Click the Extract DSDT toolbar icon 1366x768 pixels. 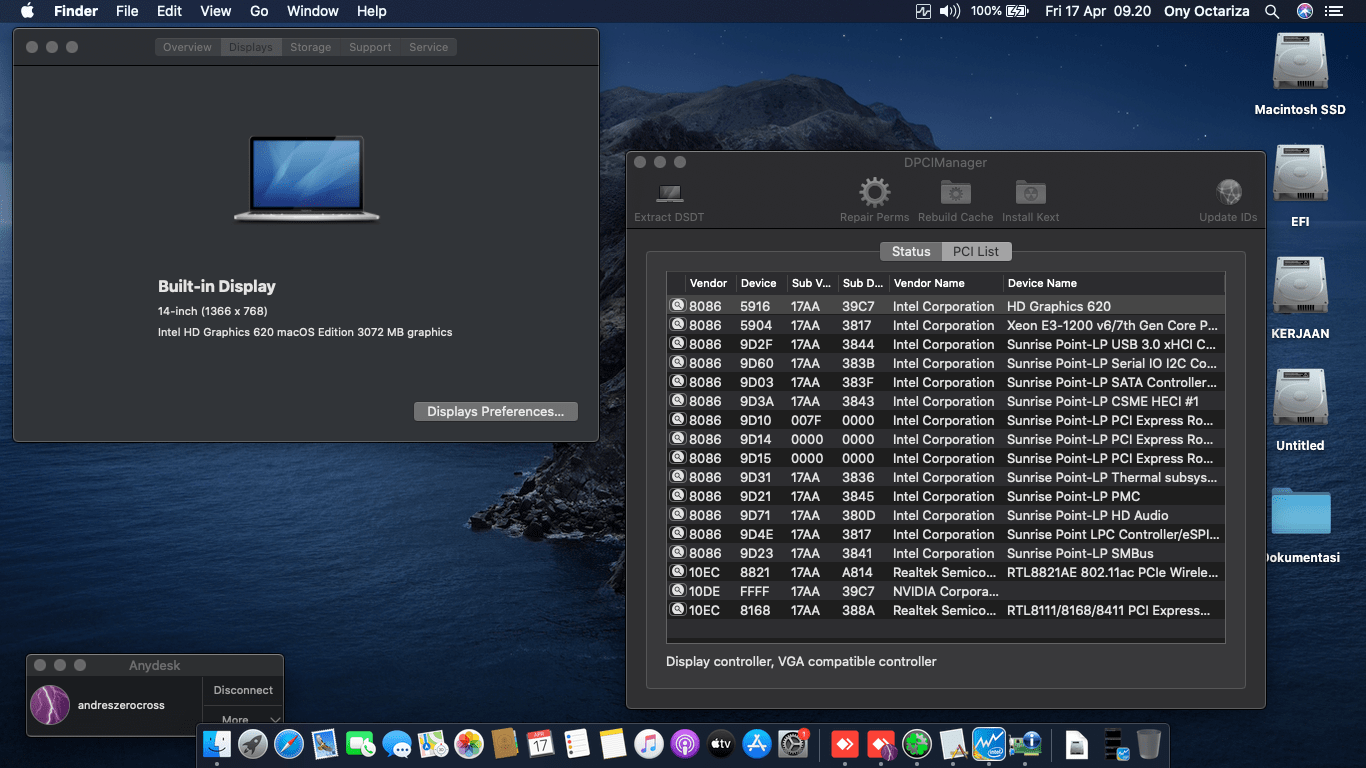(x=669, y=194)
